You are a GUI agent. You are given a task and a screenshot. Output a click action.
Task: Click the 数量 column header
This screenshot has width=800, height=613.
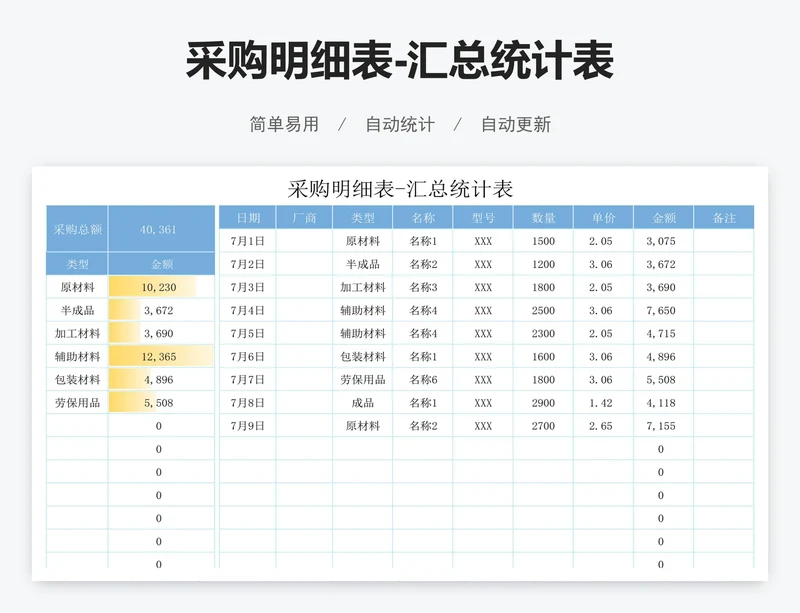(543, 217)
